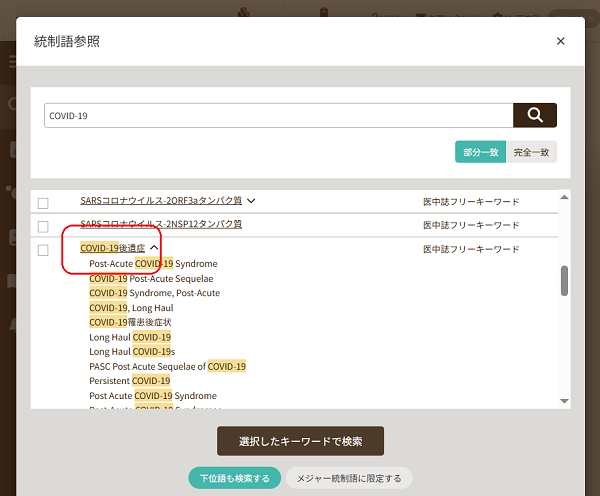Click 医中誌フリーキーワード label in NSP12 row
This screenshot has height=496, width=600.
(x=471, y=225)
